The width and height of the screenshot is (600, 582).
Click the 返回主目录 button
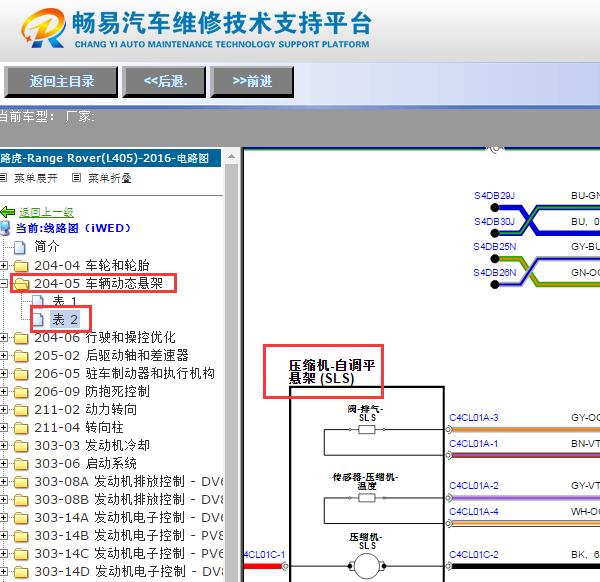pyautogui.click(x=61, y=82)
